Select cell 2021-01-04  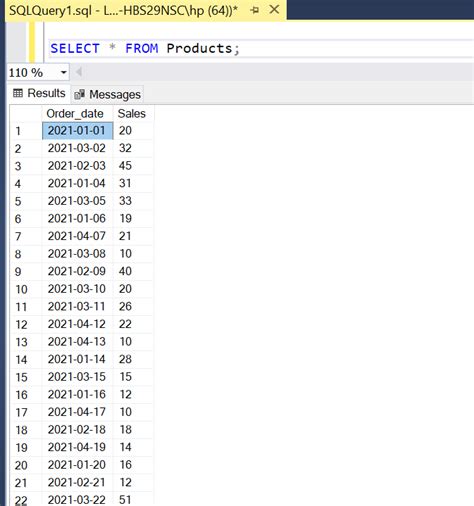point(77,183)
